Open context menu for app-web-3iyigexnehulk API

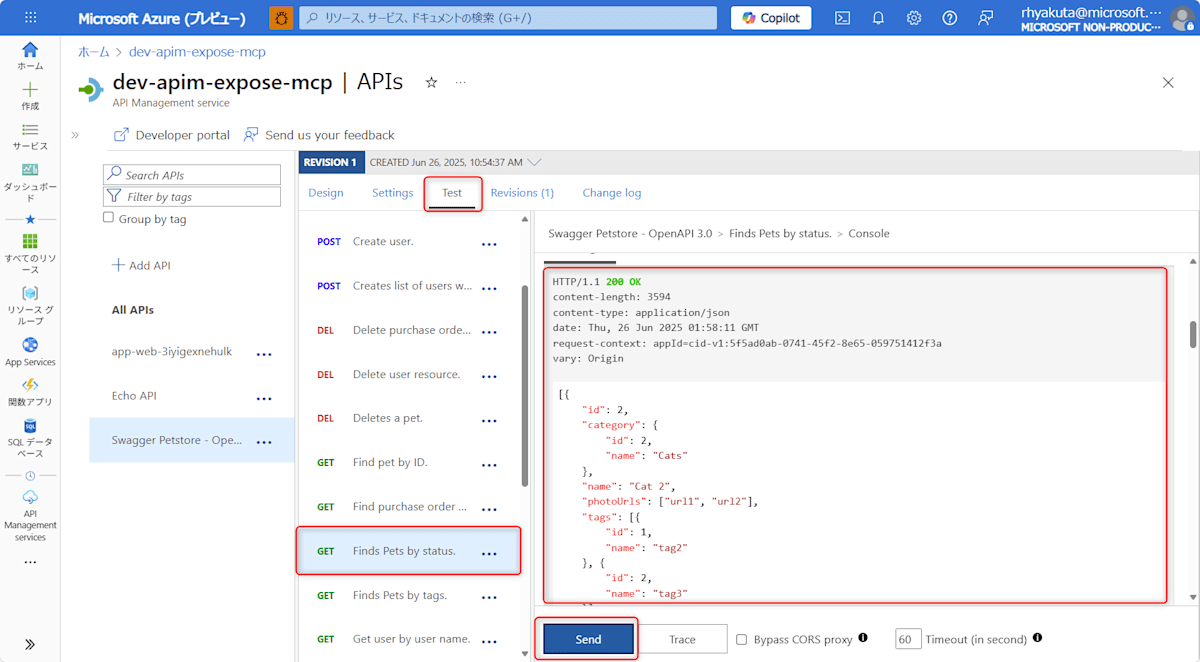click(x=264, y=354)
